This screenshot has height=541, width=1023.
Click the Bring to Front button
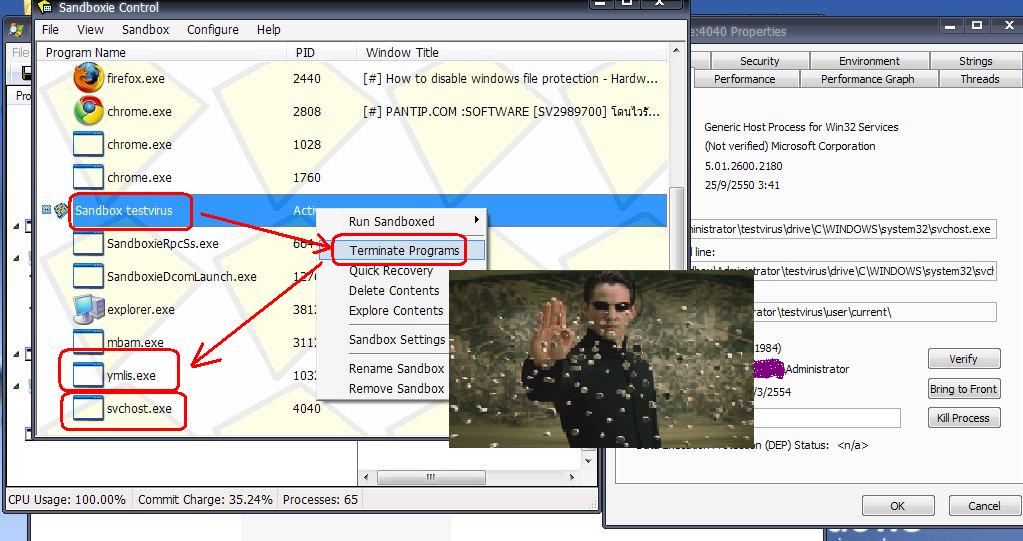(964, 389)
